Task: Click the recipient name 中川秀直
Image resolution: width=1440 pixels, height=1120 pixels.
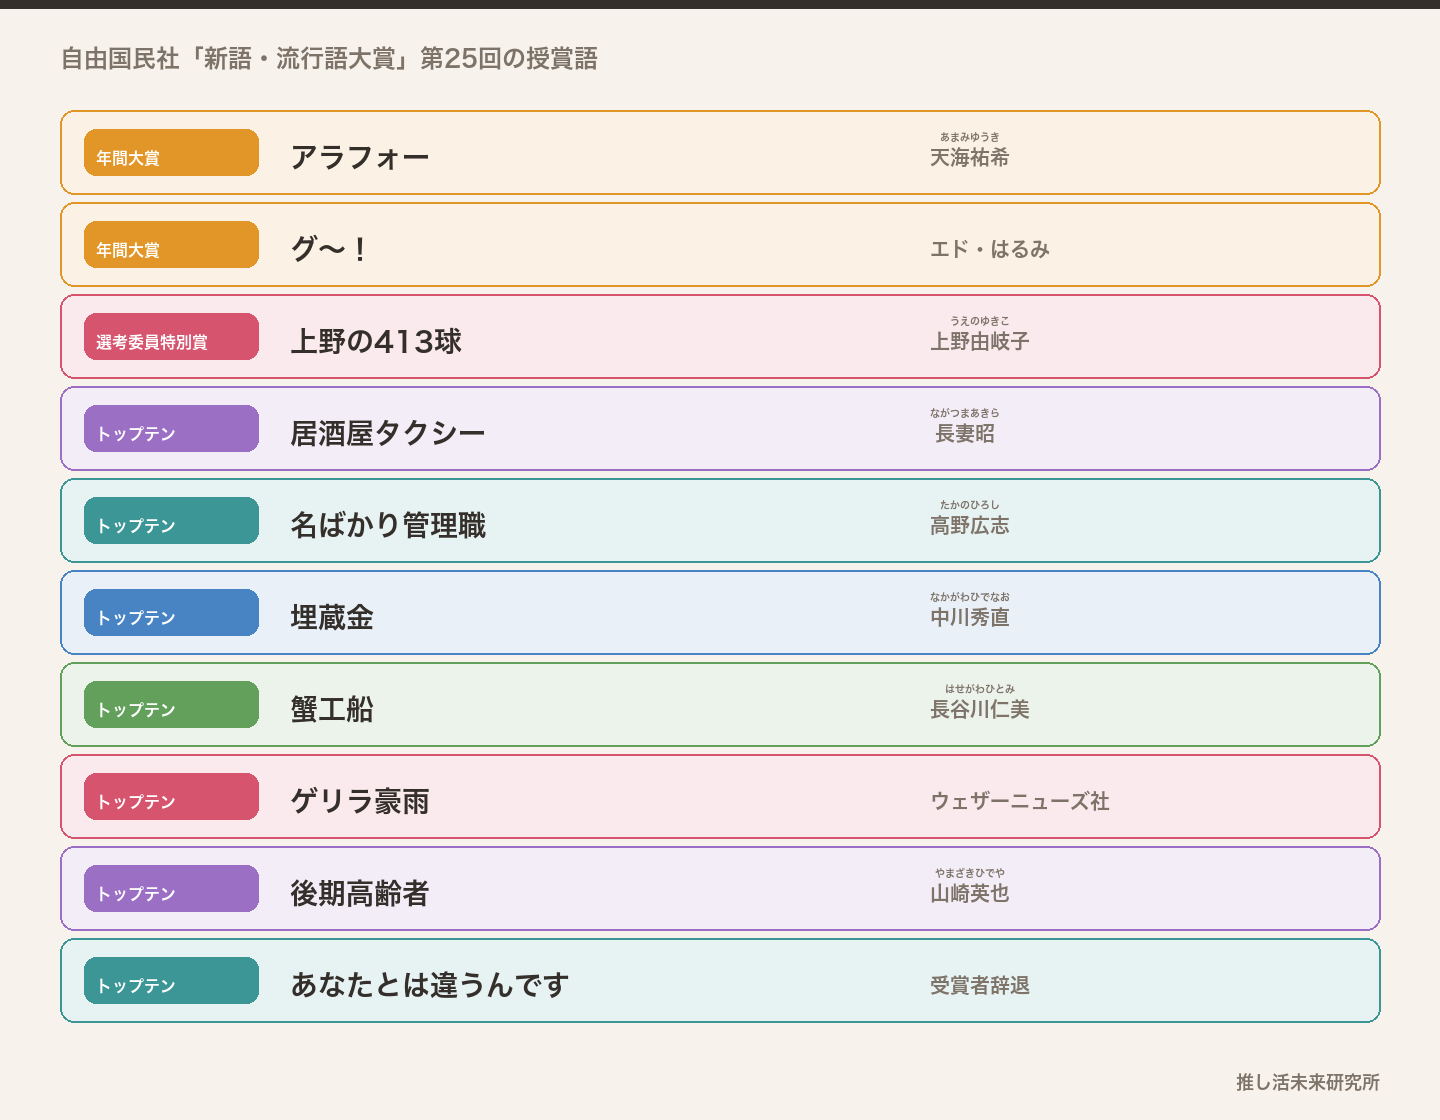Action: pyautogui.click(x=970, y=617)
